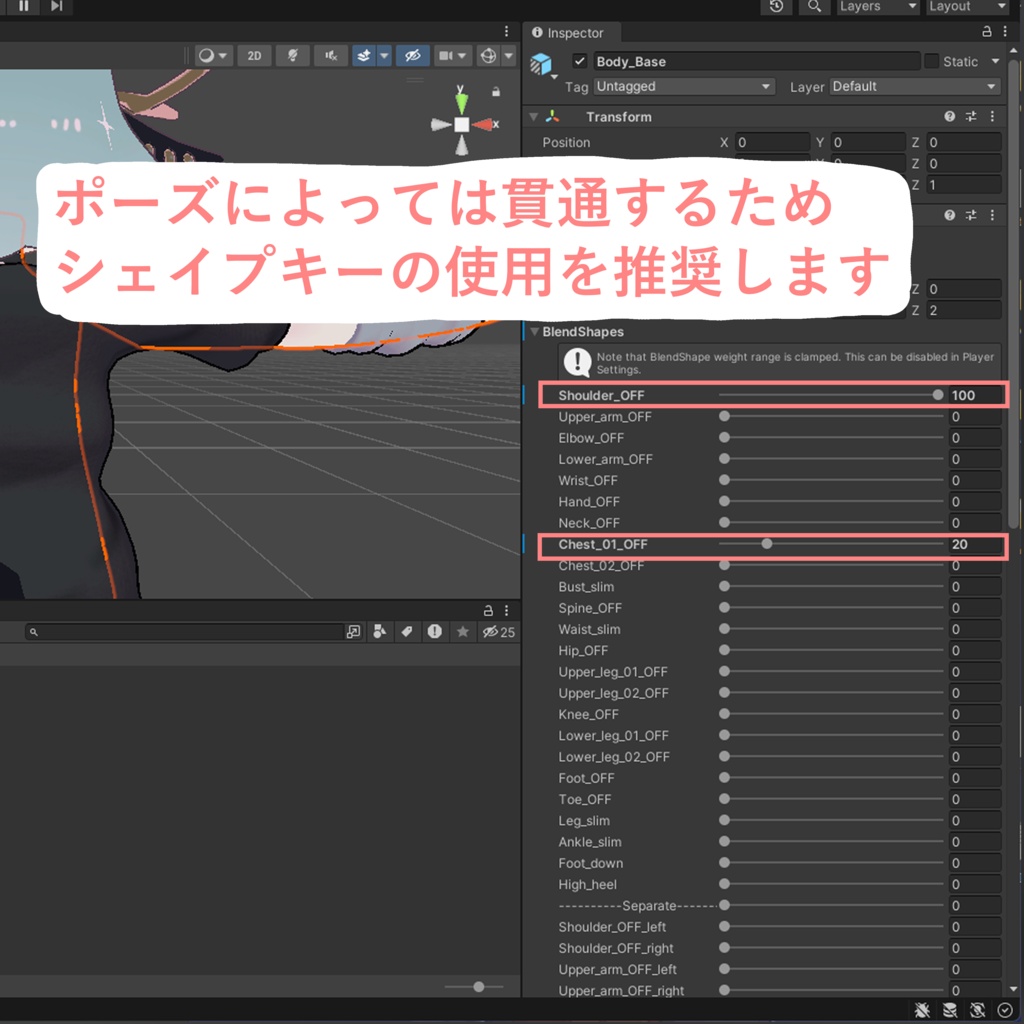The image size is (1024, 1024).
Task: Click the favorite star icon
Action: (462, 632)
